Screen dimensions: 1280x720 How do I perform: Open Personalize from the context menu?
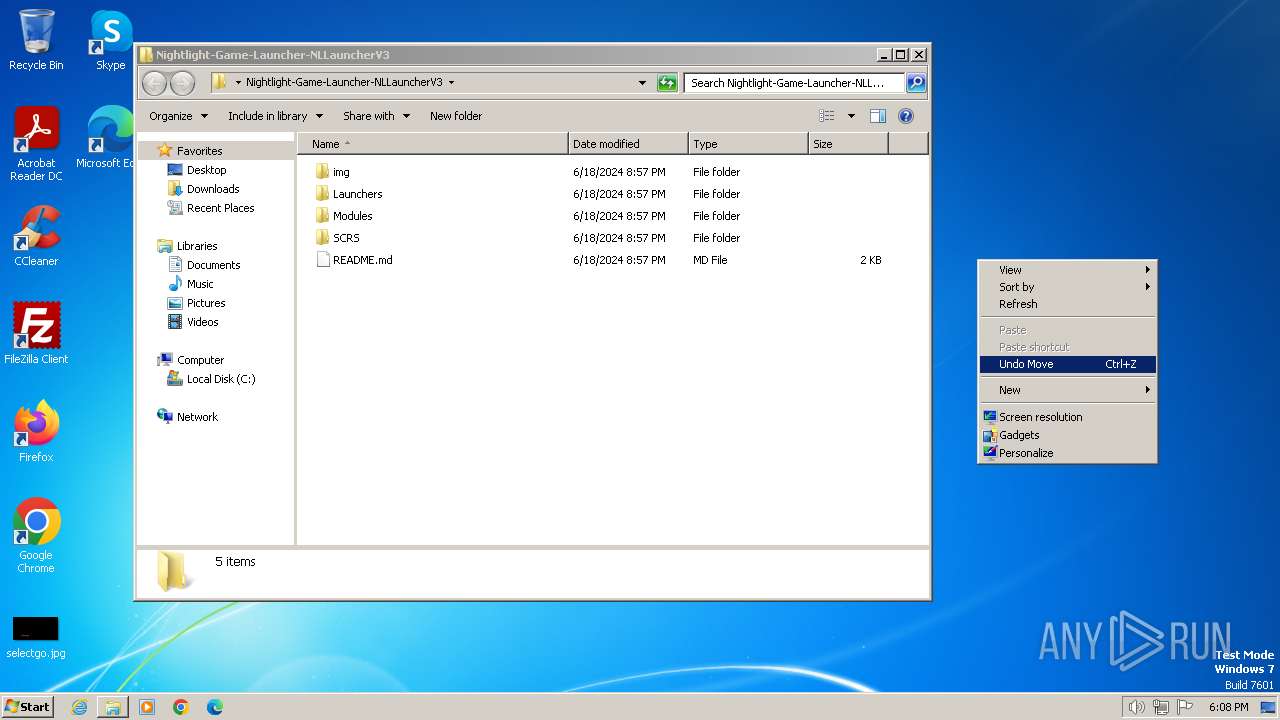pyautogui.click(x=1067, y=453)
